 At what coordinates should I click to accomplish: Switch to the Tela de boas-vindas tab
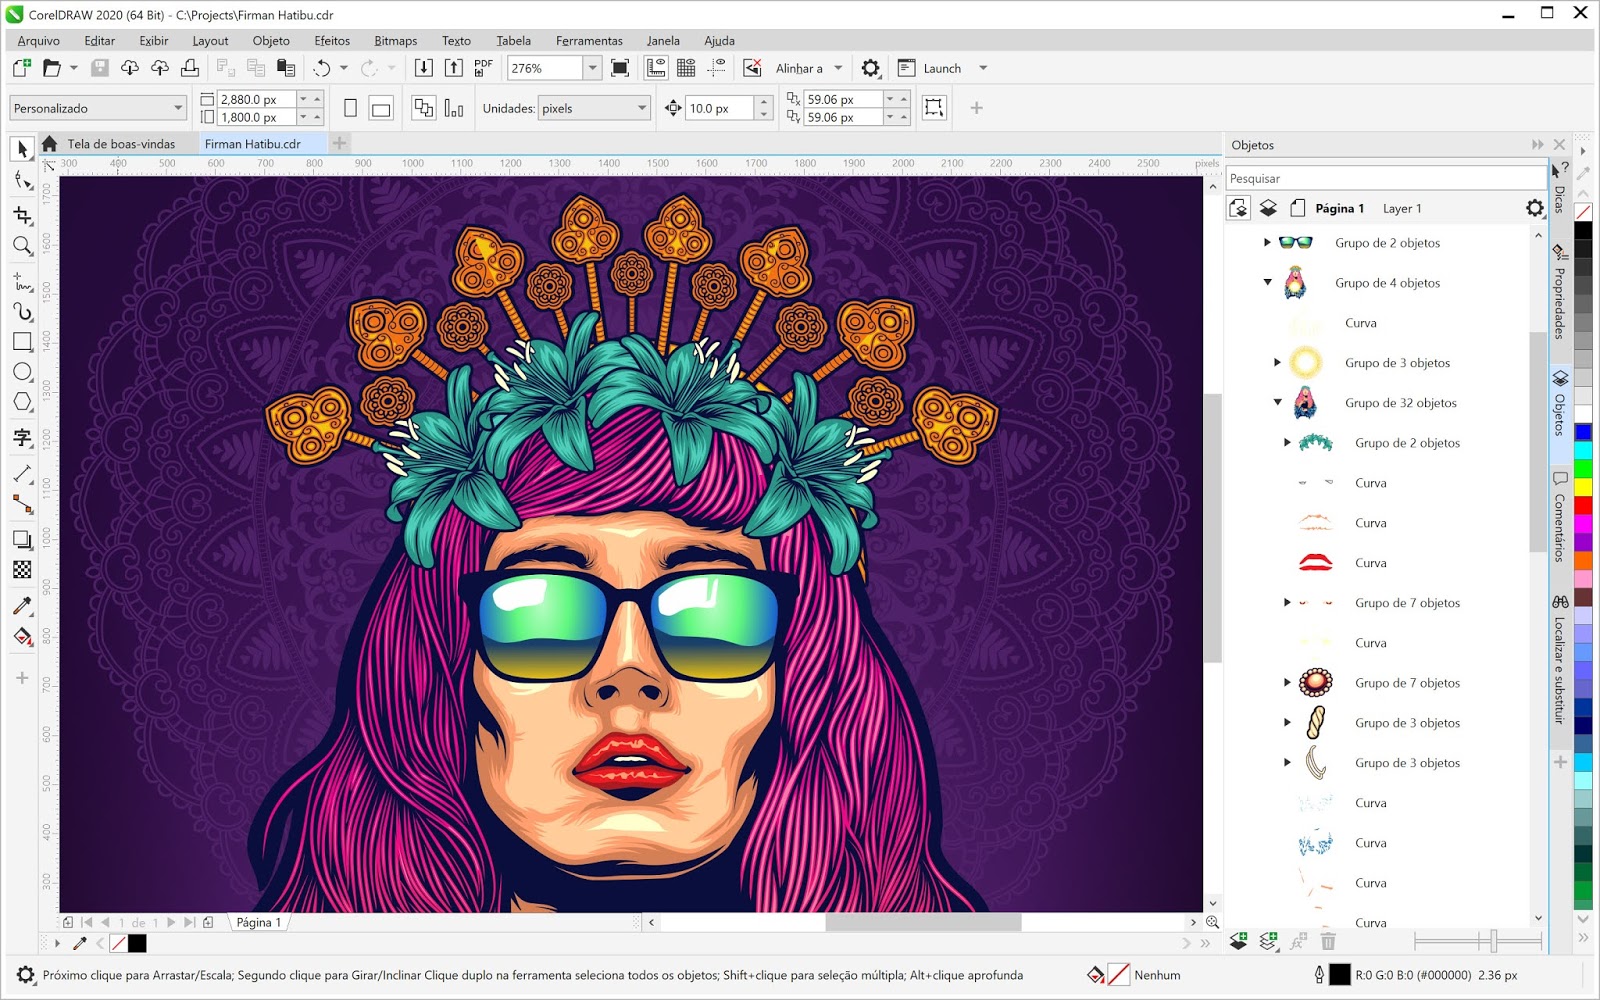120,143
